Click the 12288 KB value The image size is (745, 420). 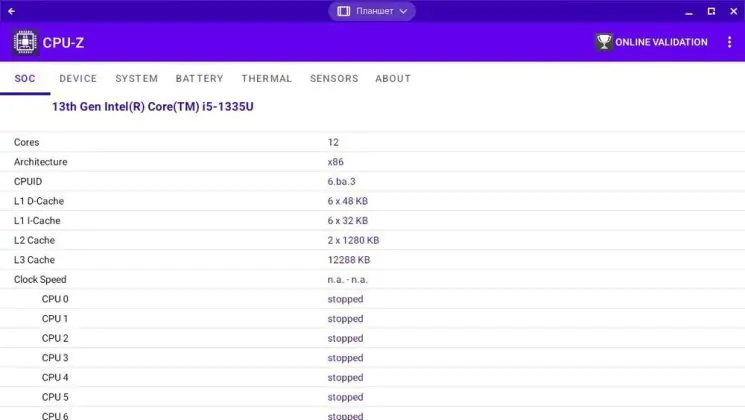(x=349, y=260)
